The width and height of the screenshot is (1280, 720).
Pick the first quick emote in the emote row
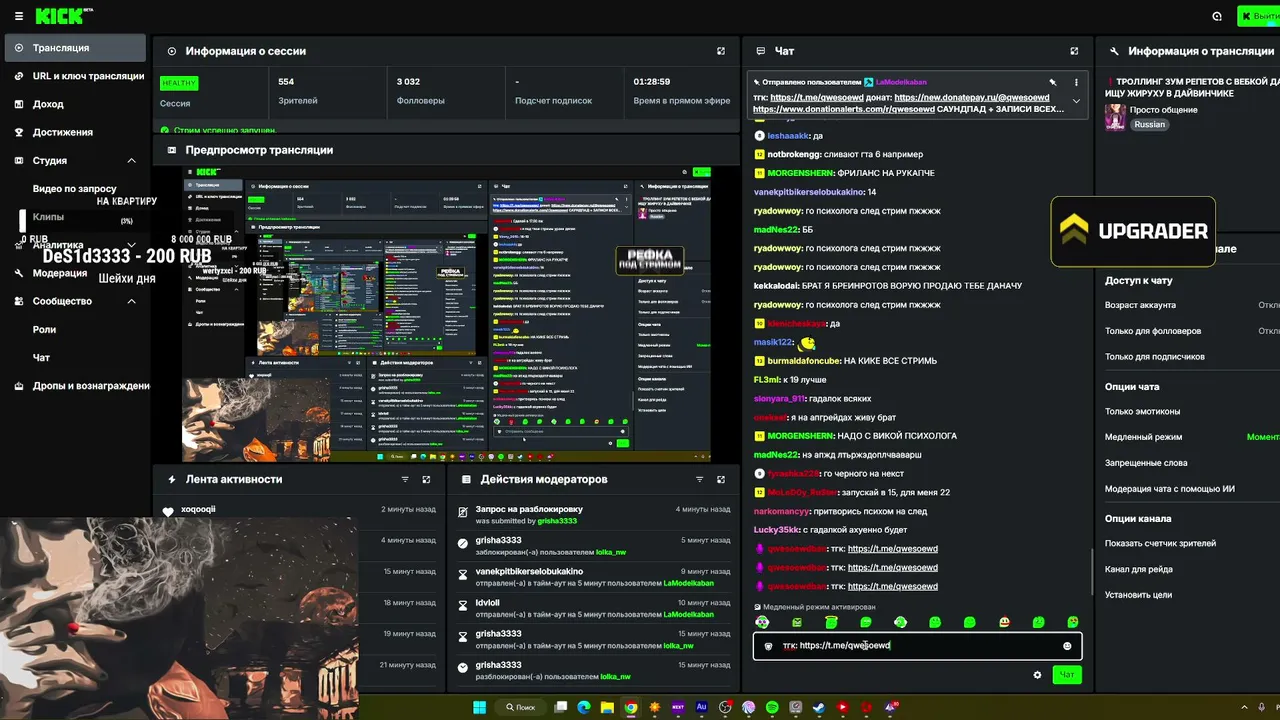point(762,622)
